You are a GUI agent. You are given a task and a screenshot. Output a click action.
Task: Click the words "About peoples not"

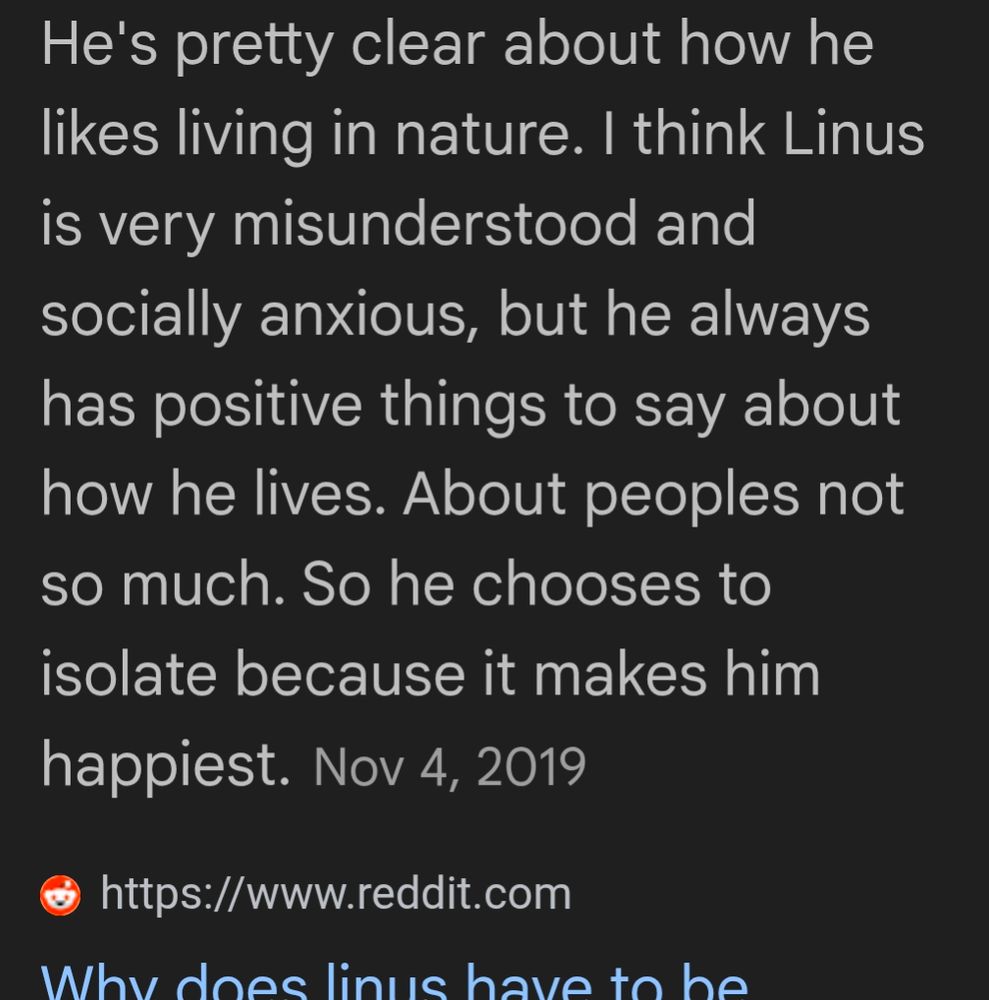[x=654, y=496]
